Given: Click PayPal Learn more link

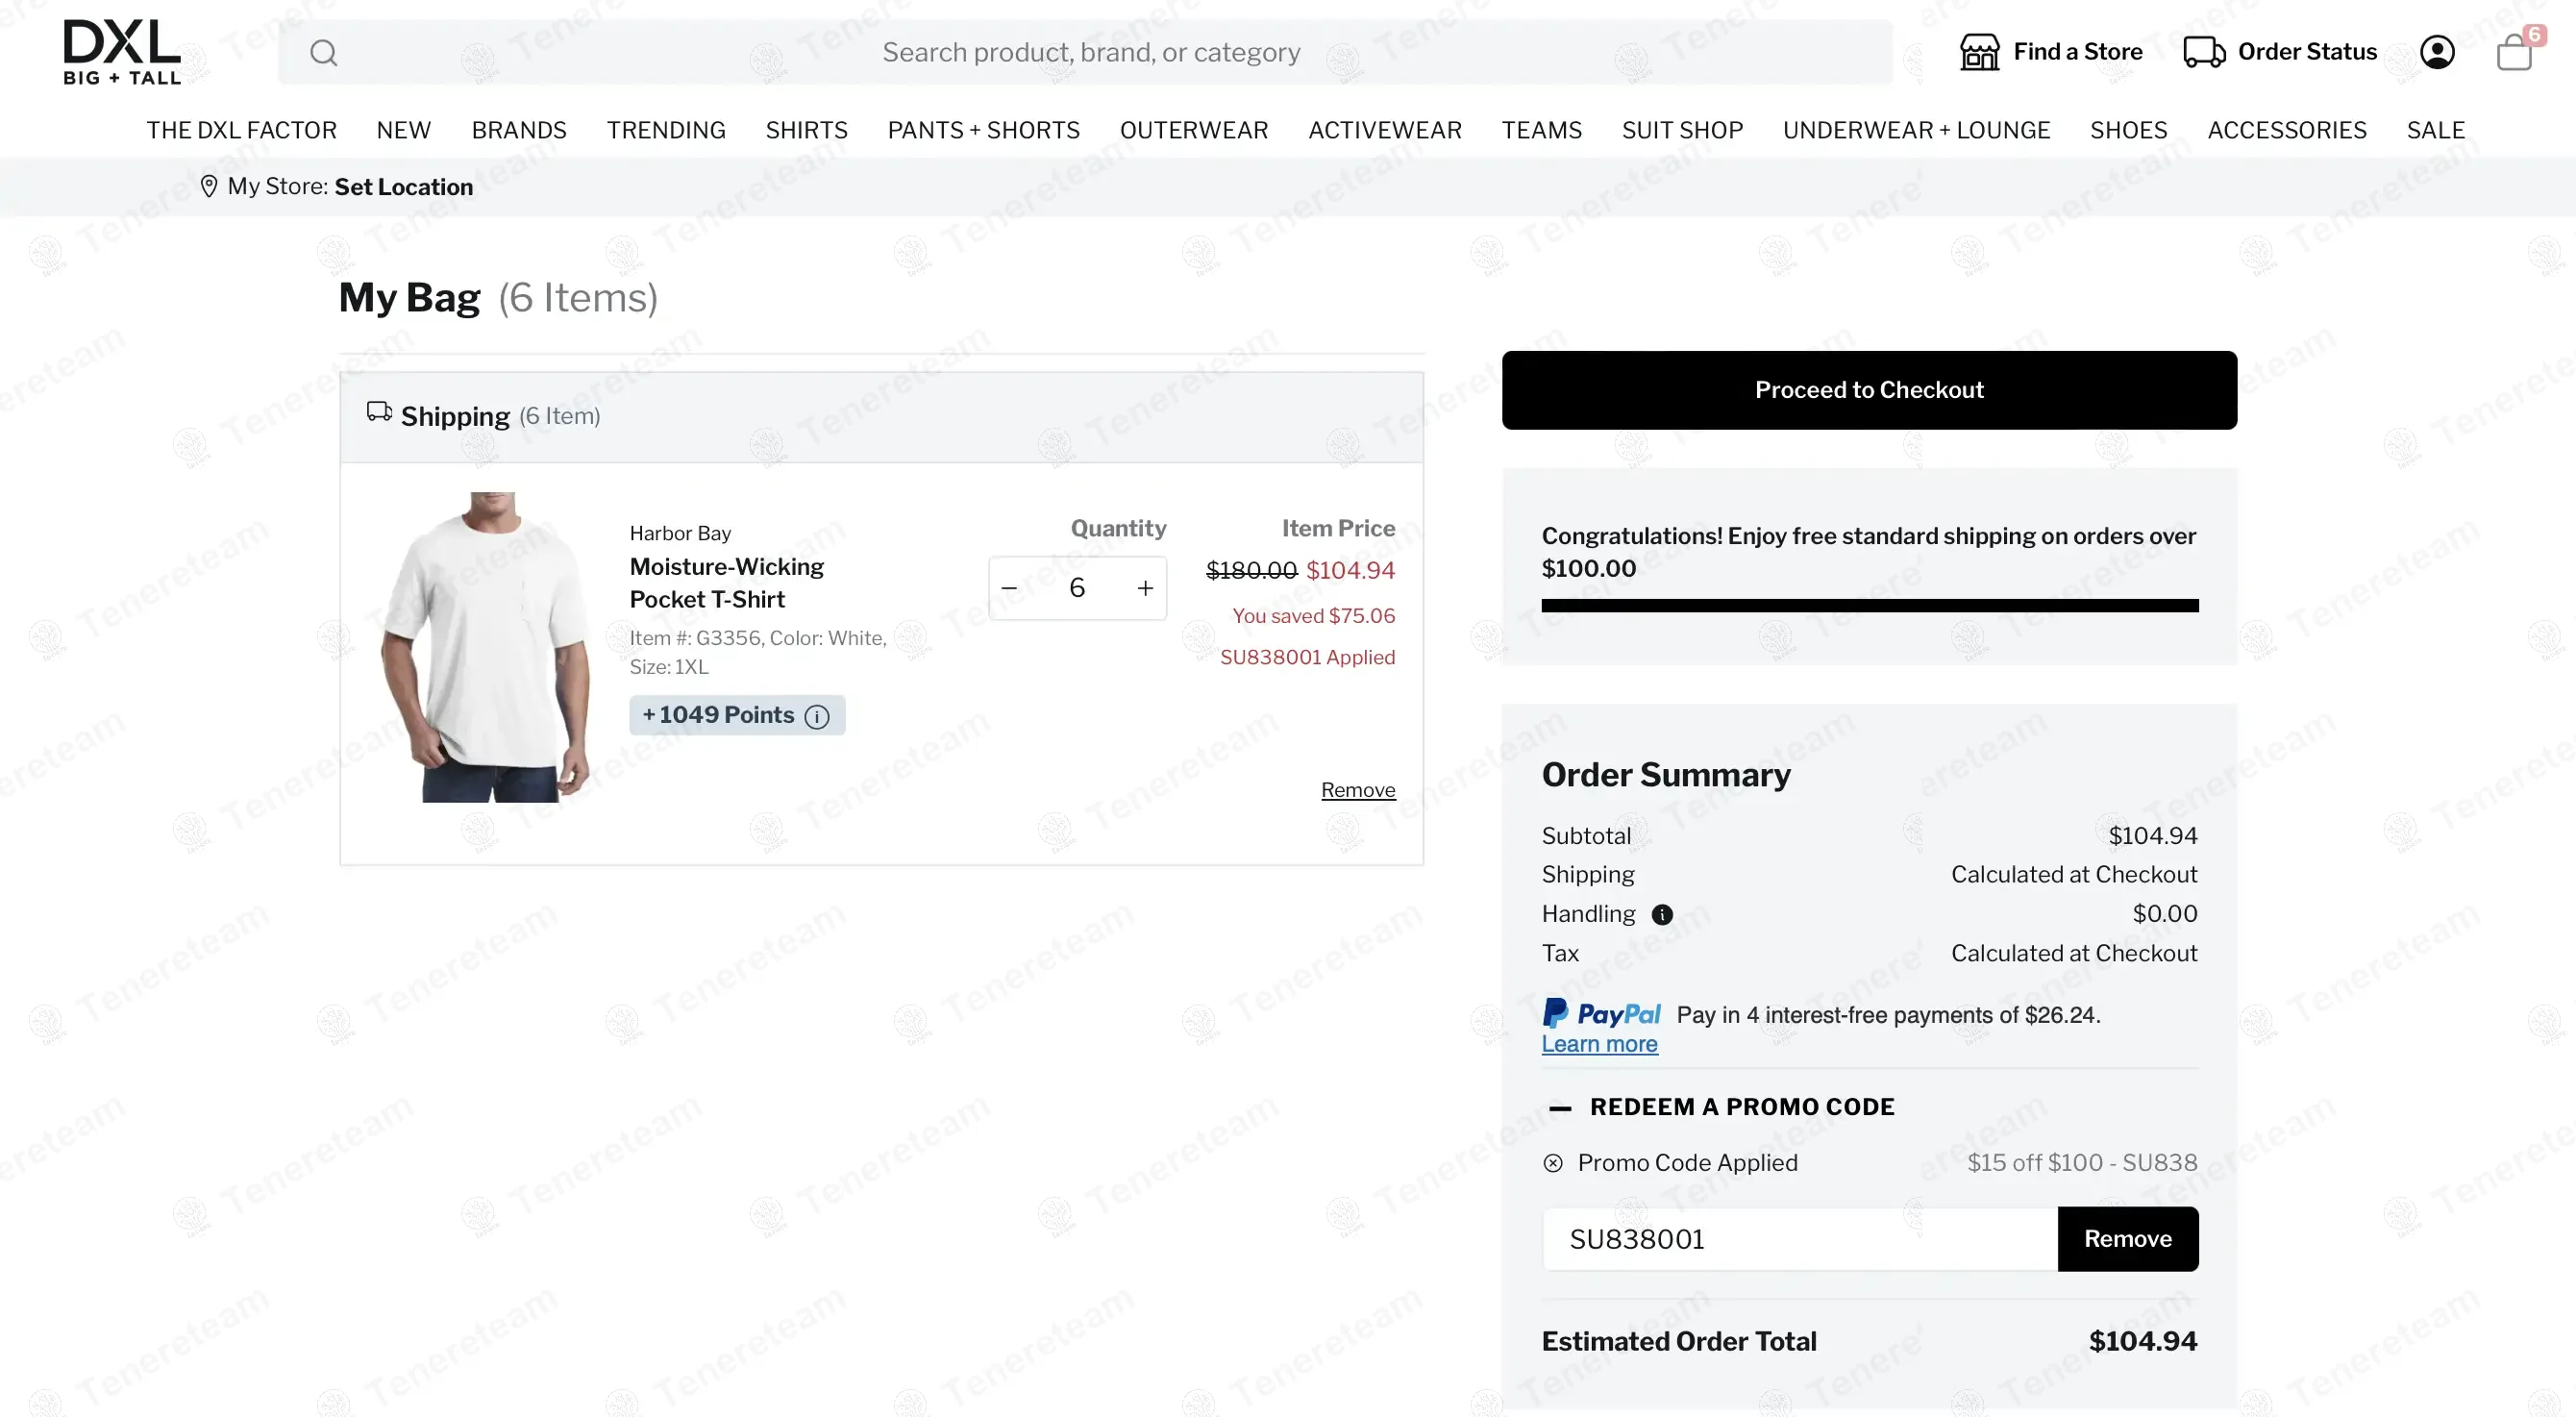Looking at the screenshot, I should tap(1599, 1044).
